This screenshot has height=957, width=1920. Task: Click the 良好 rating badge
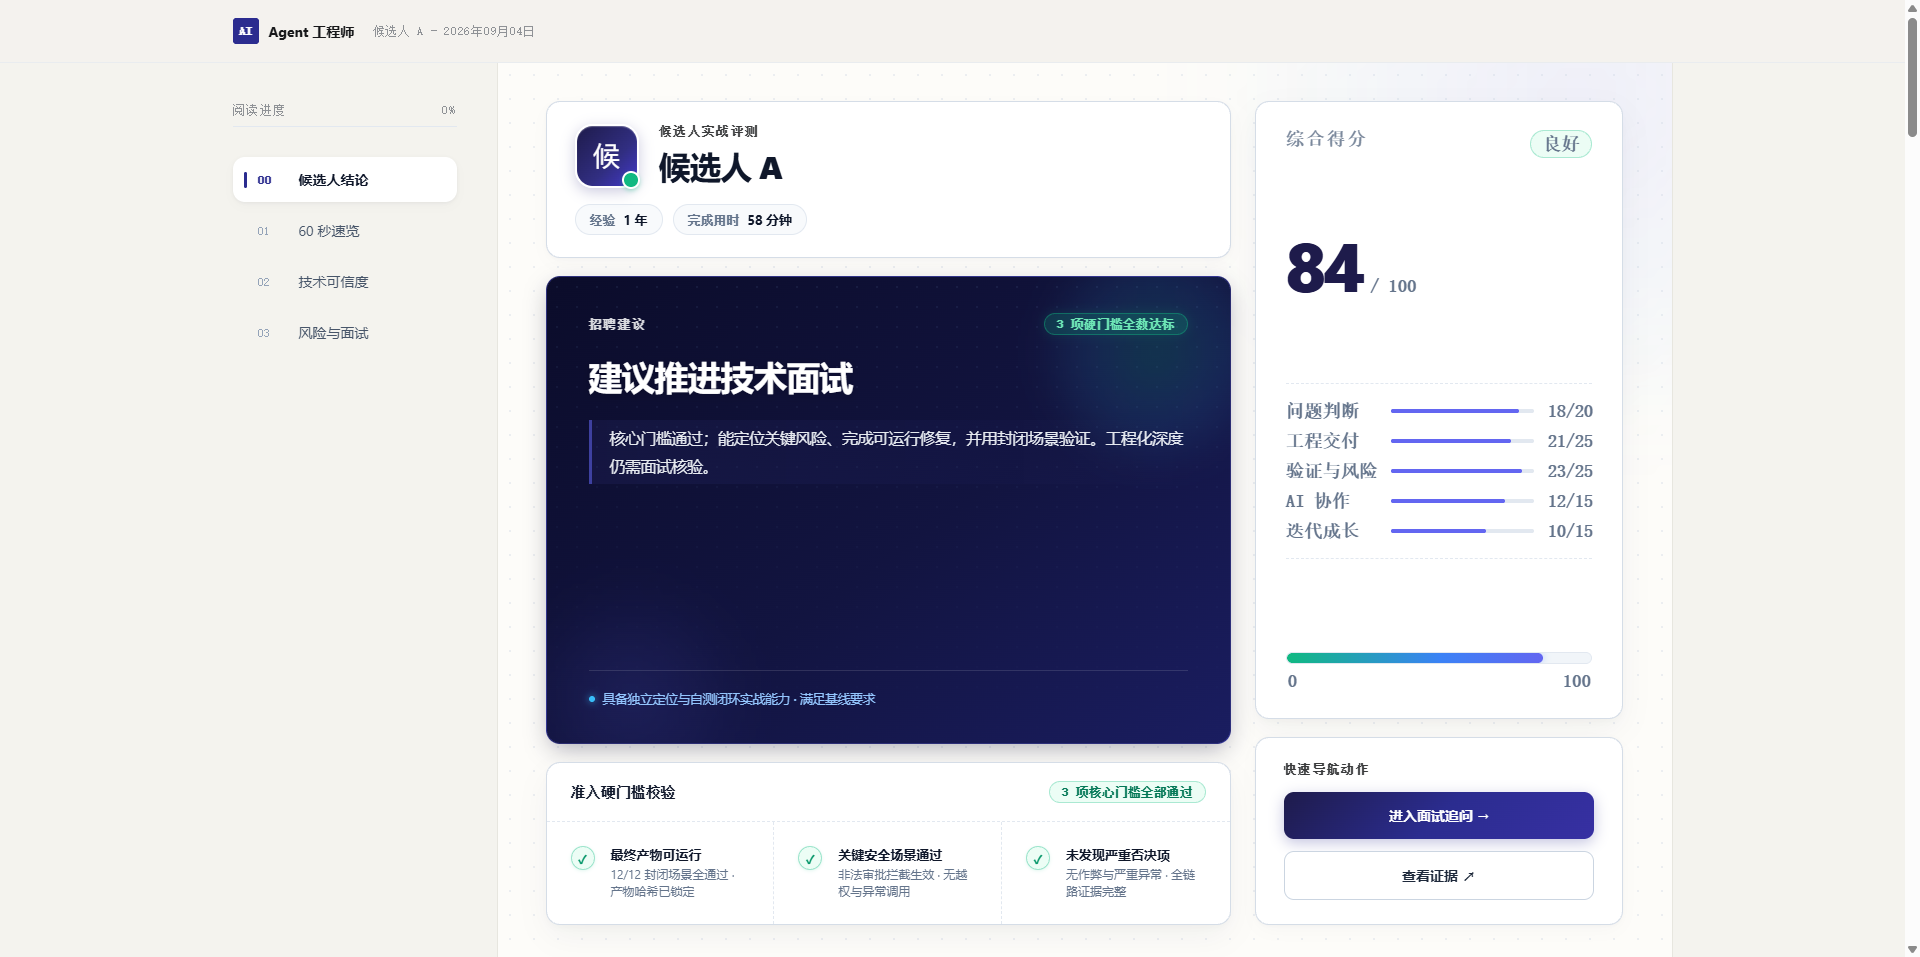pos(1561,144)
